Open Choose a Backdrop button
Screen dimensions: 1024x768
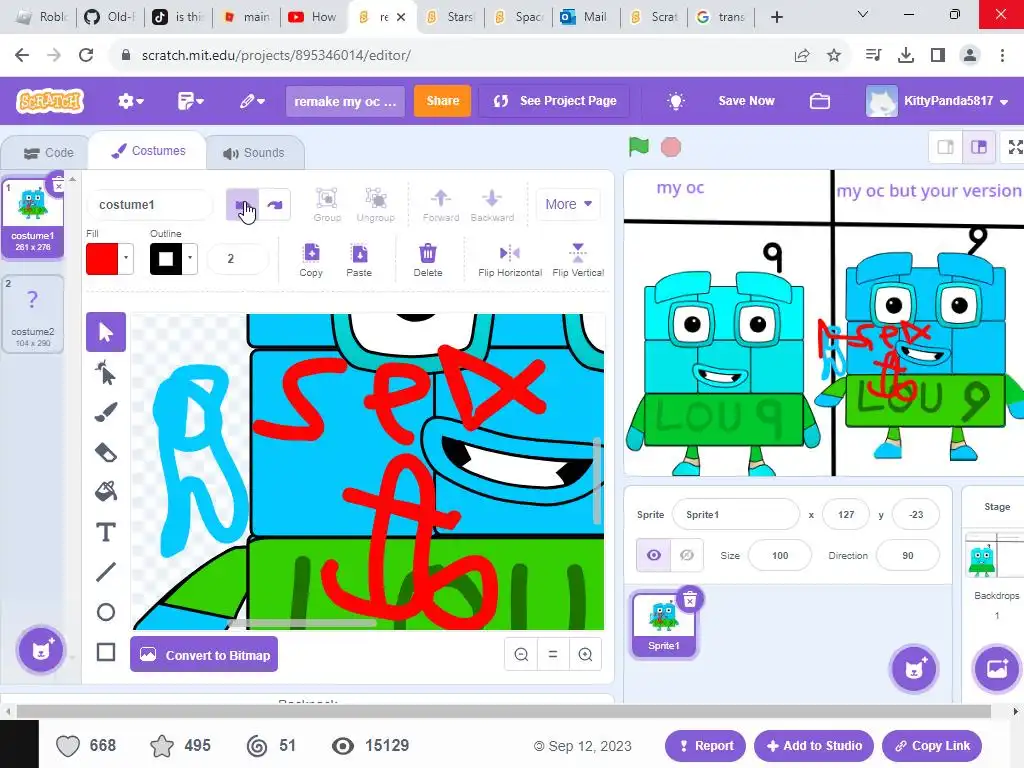(997, 669)
